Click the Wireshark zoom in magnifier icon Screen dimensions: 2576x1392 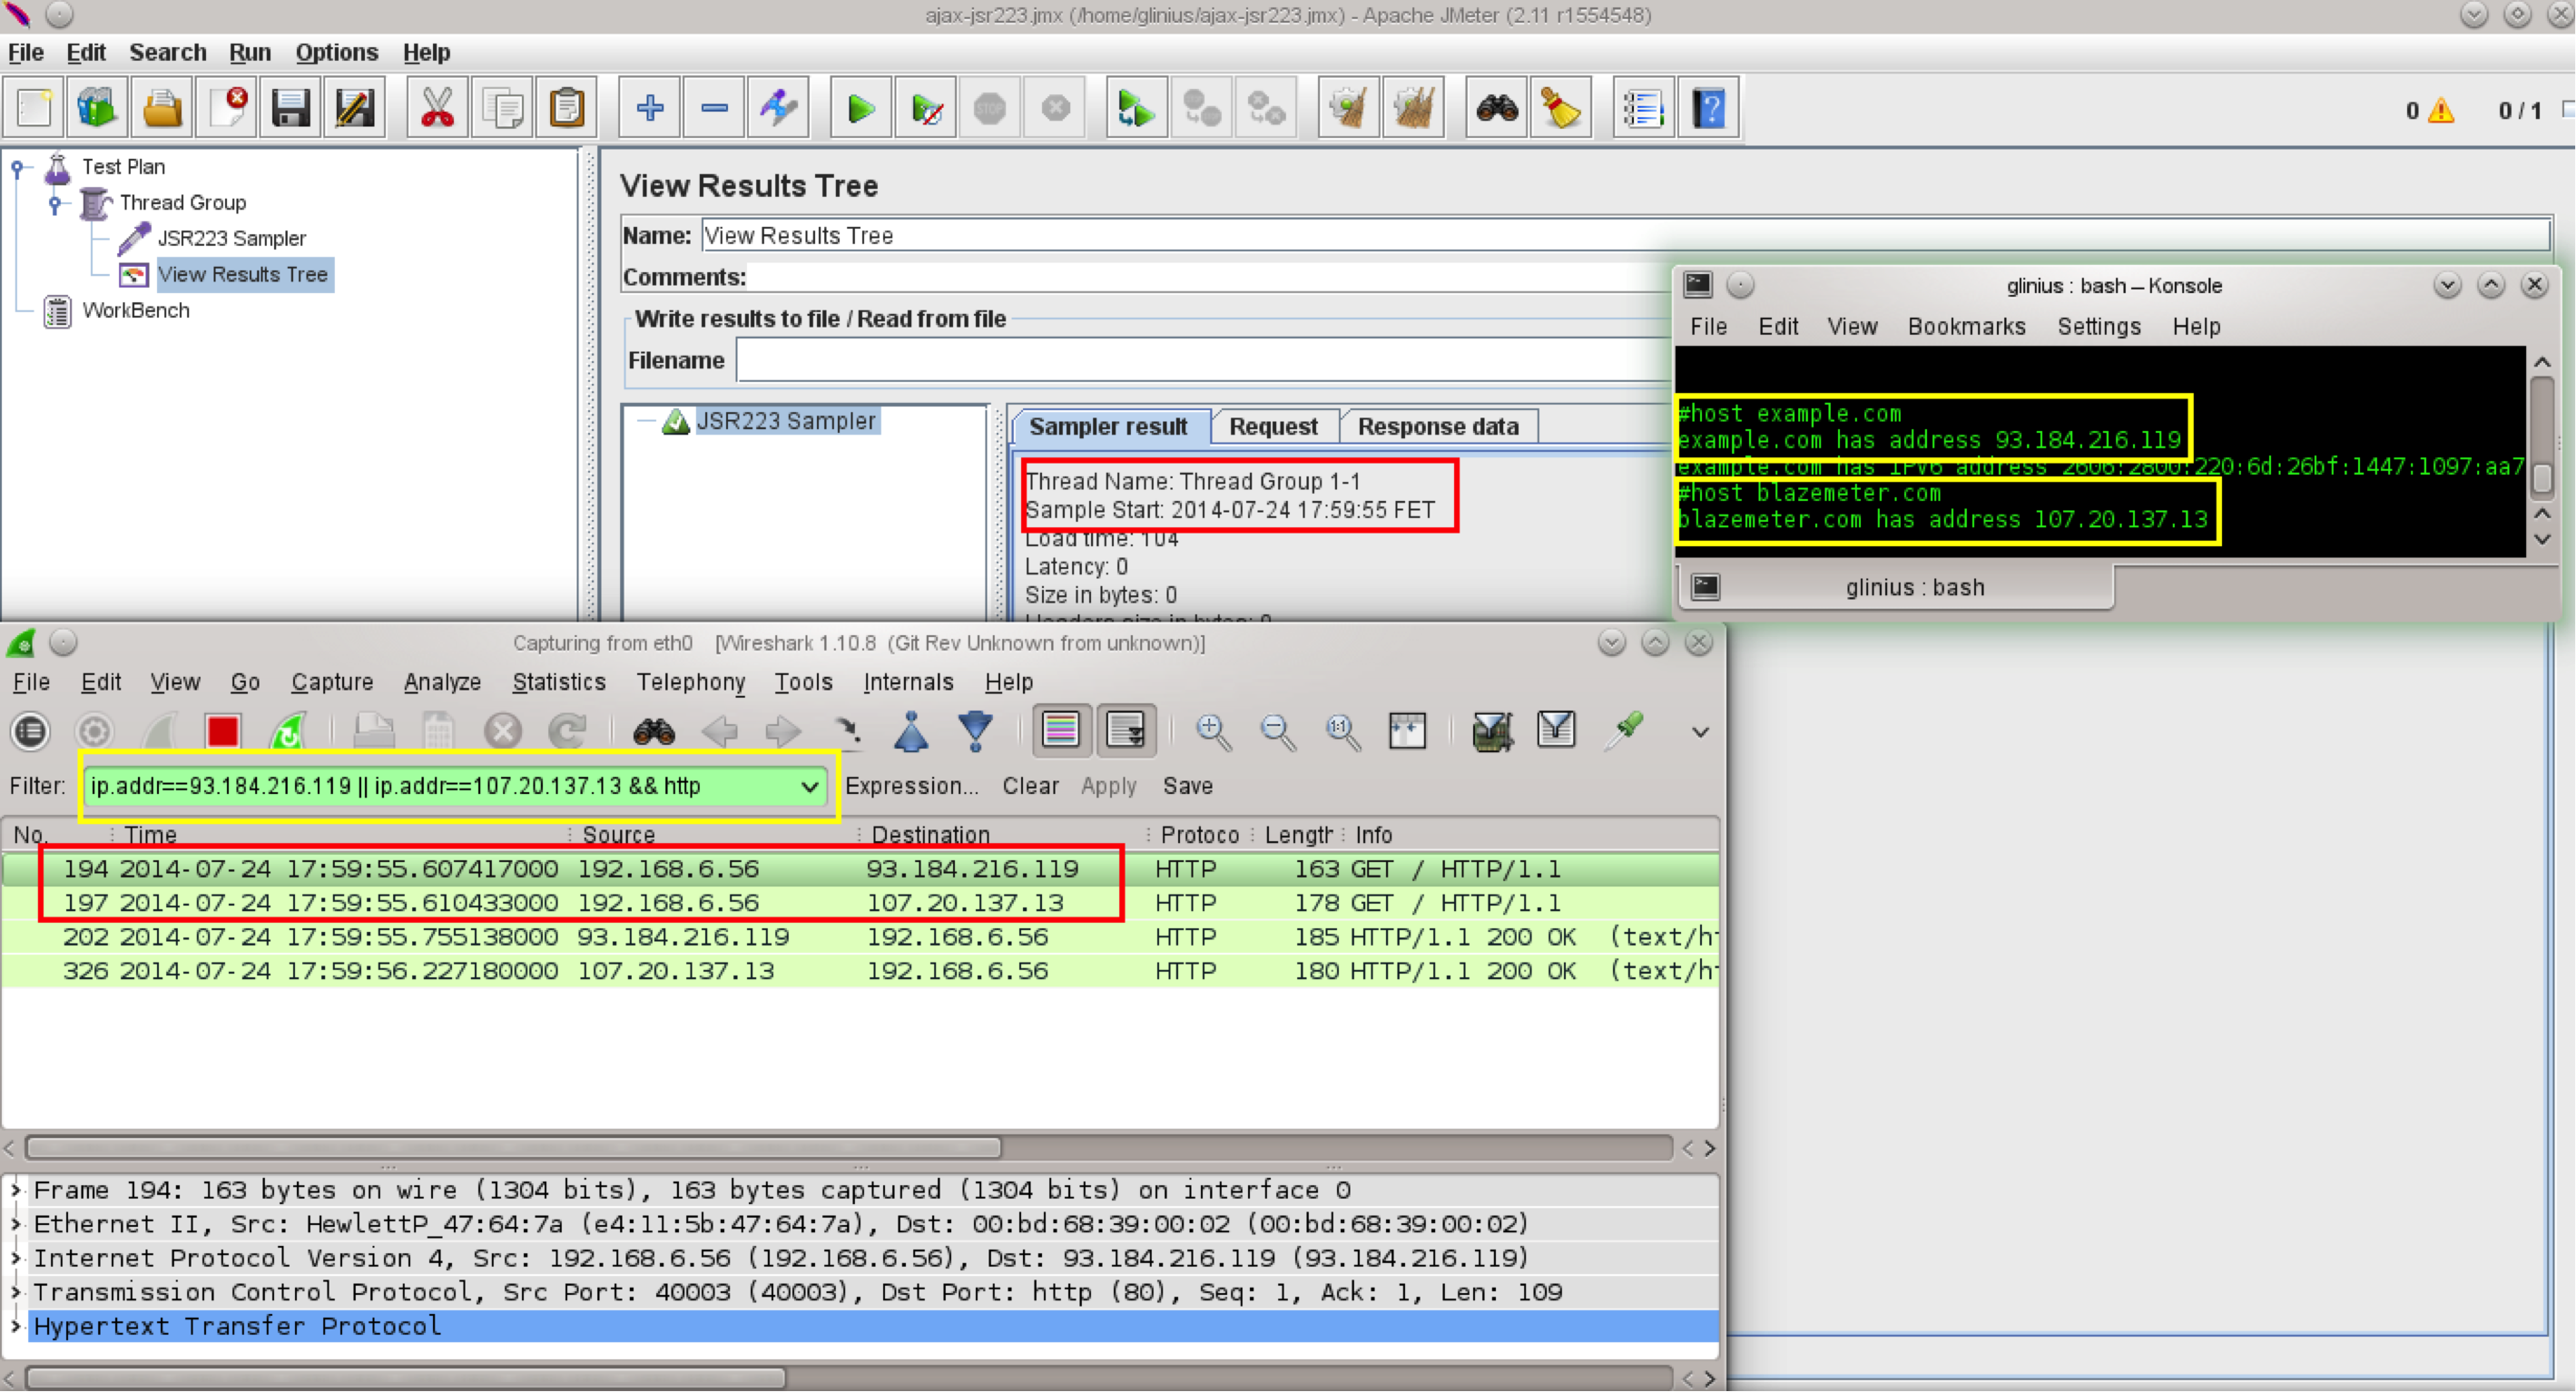[x=1213, y=732]
